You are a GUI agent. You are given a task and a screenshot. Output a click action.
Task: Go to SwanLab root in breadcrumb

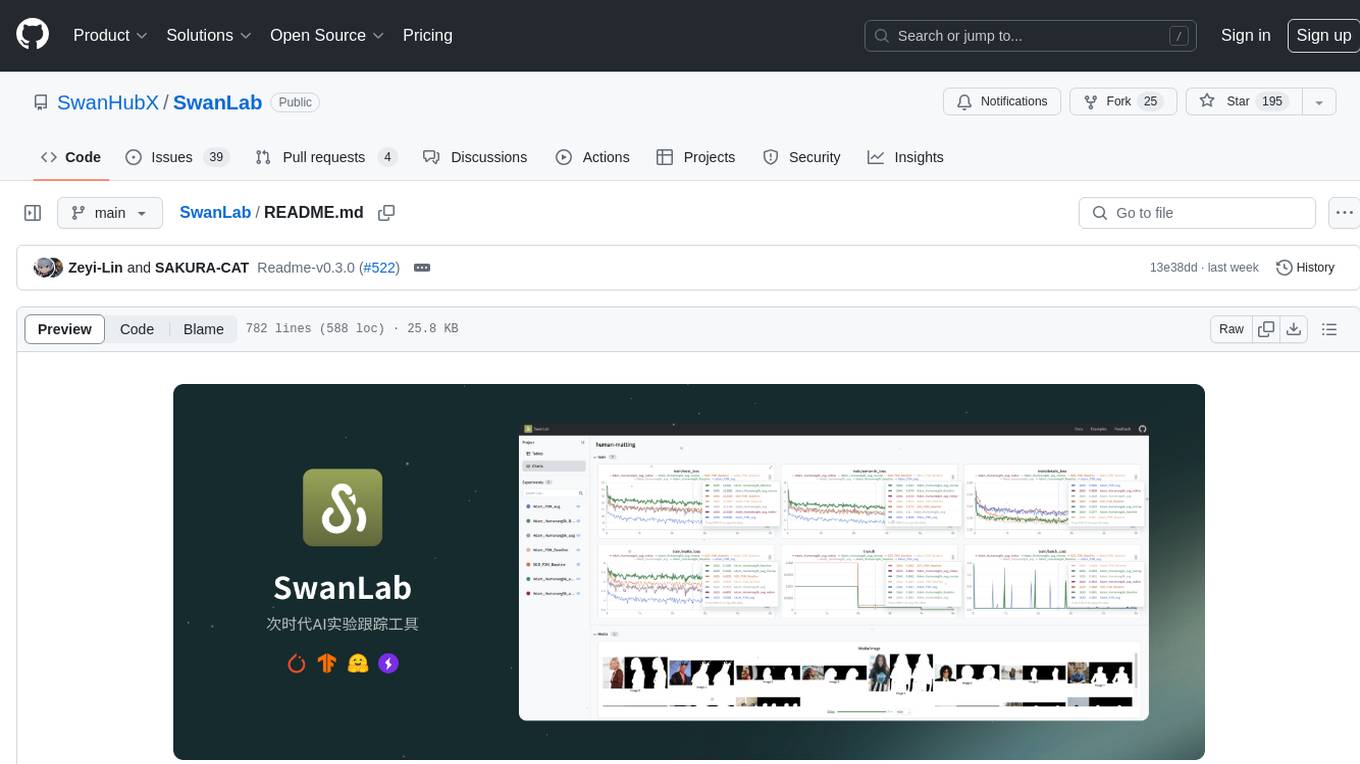[215, 213]
